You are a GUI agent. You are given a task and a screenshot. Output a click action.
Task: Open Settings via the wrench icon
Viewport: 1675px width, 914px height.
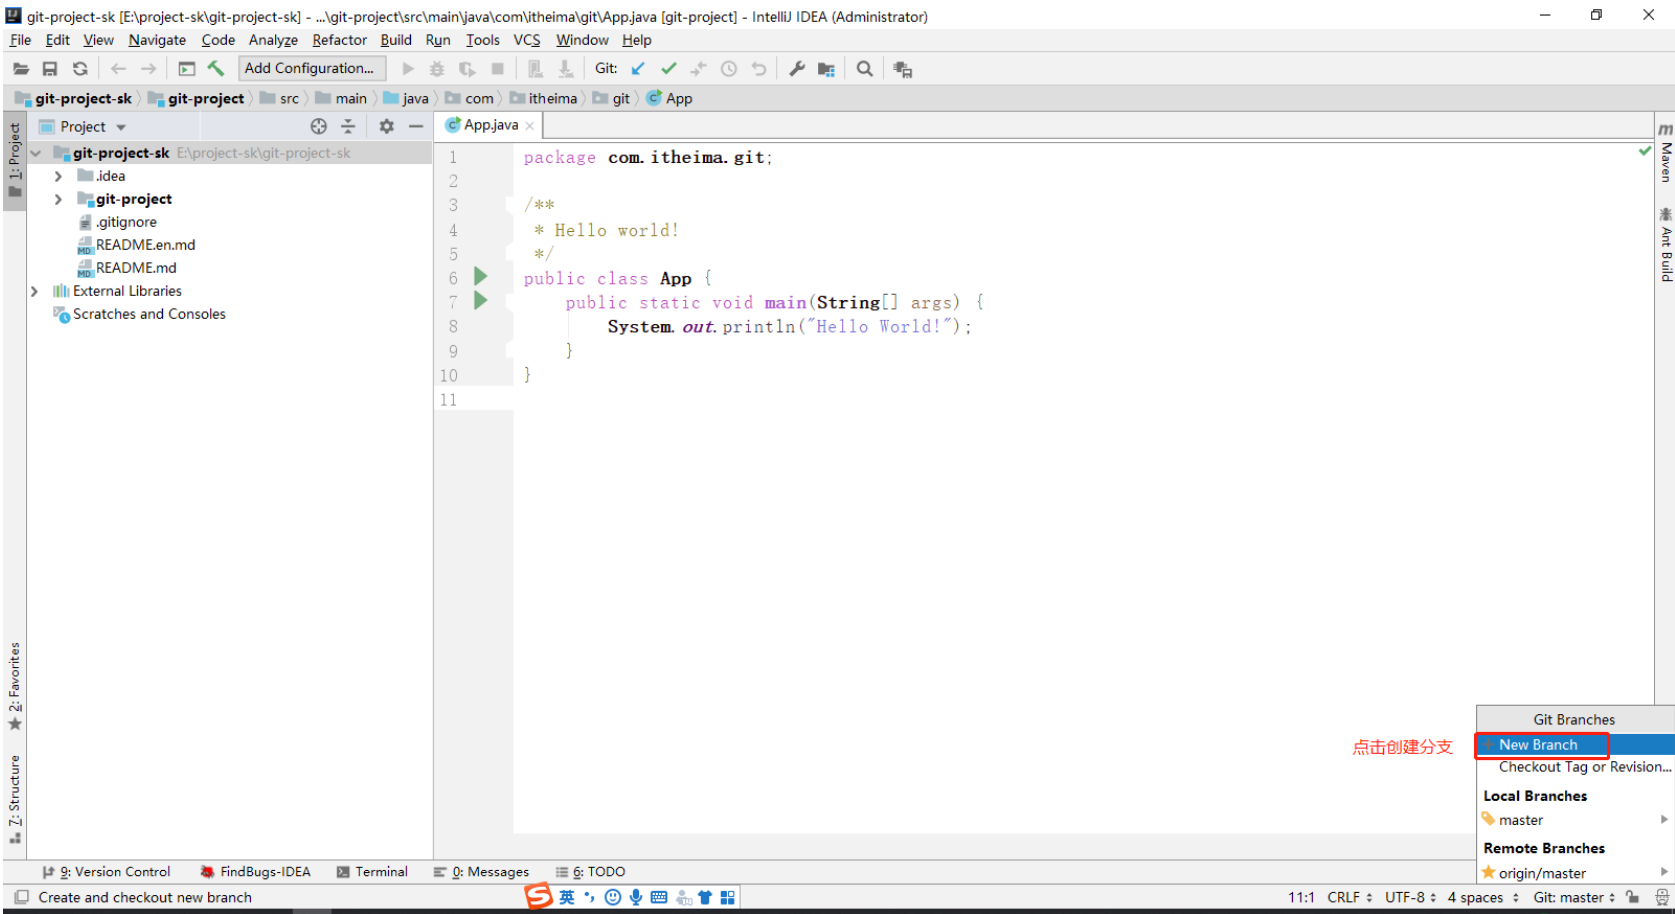pos(797,69)
